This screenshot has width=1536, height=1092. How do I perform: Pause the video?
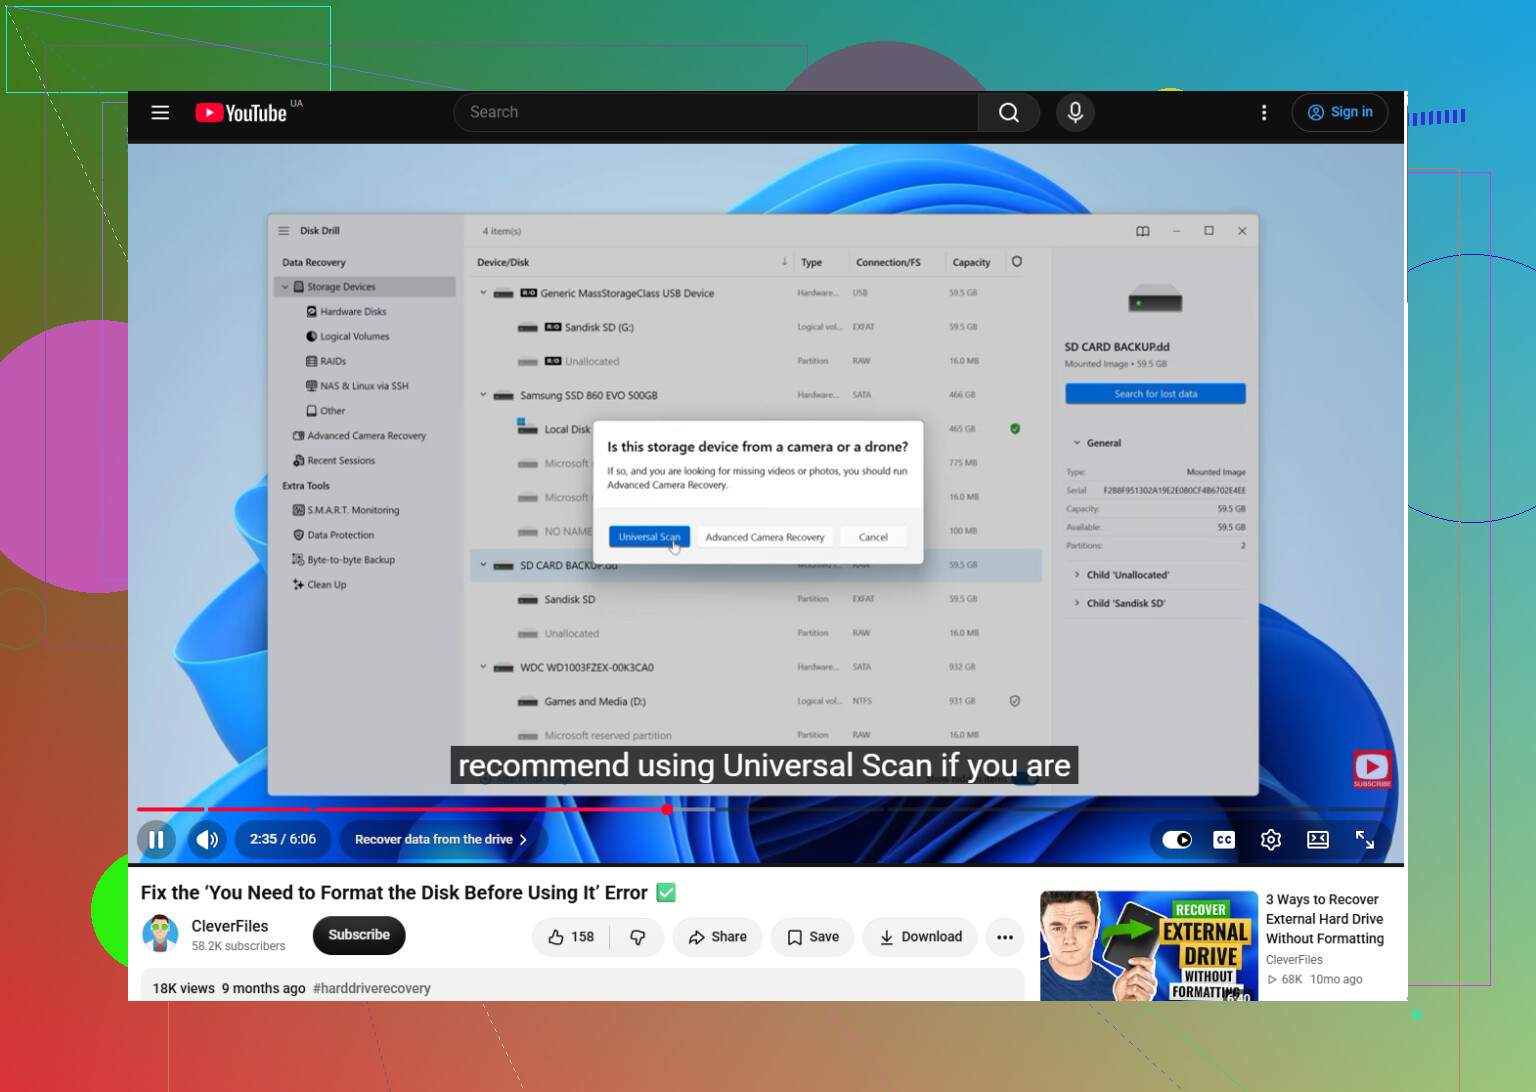(157, 840)
